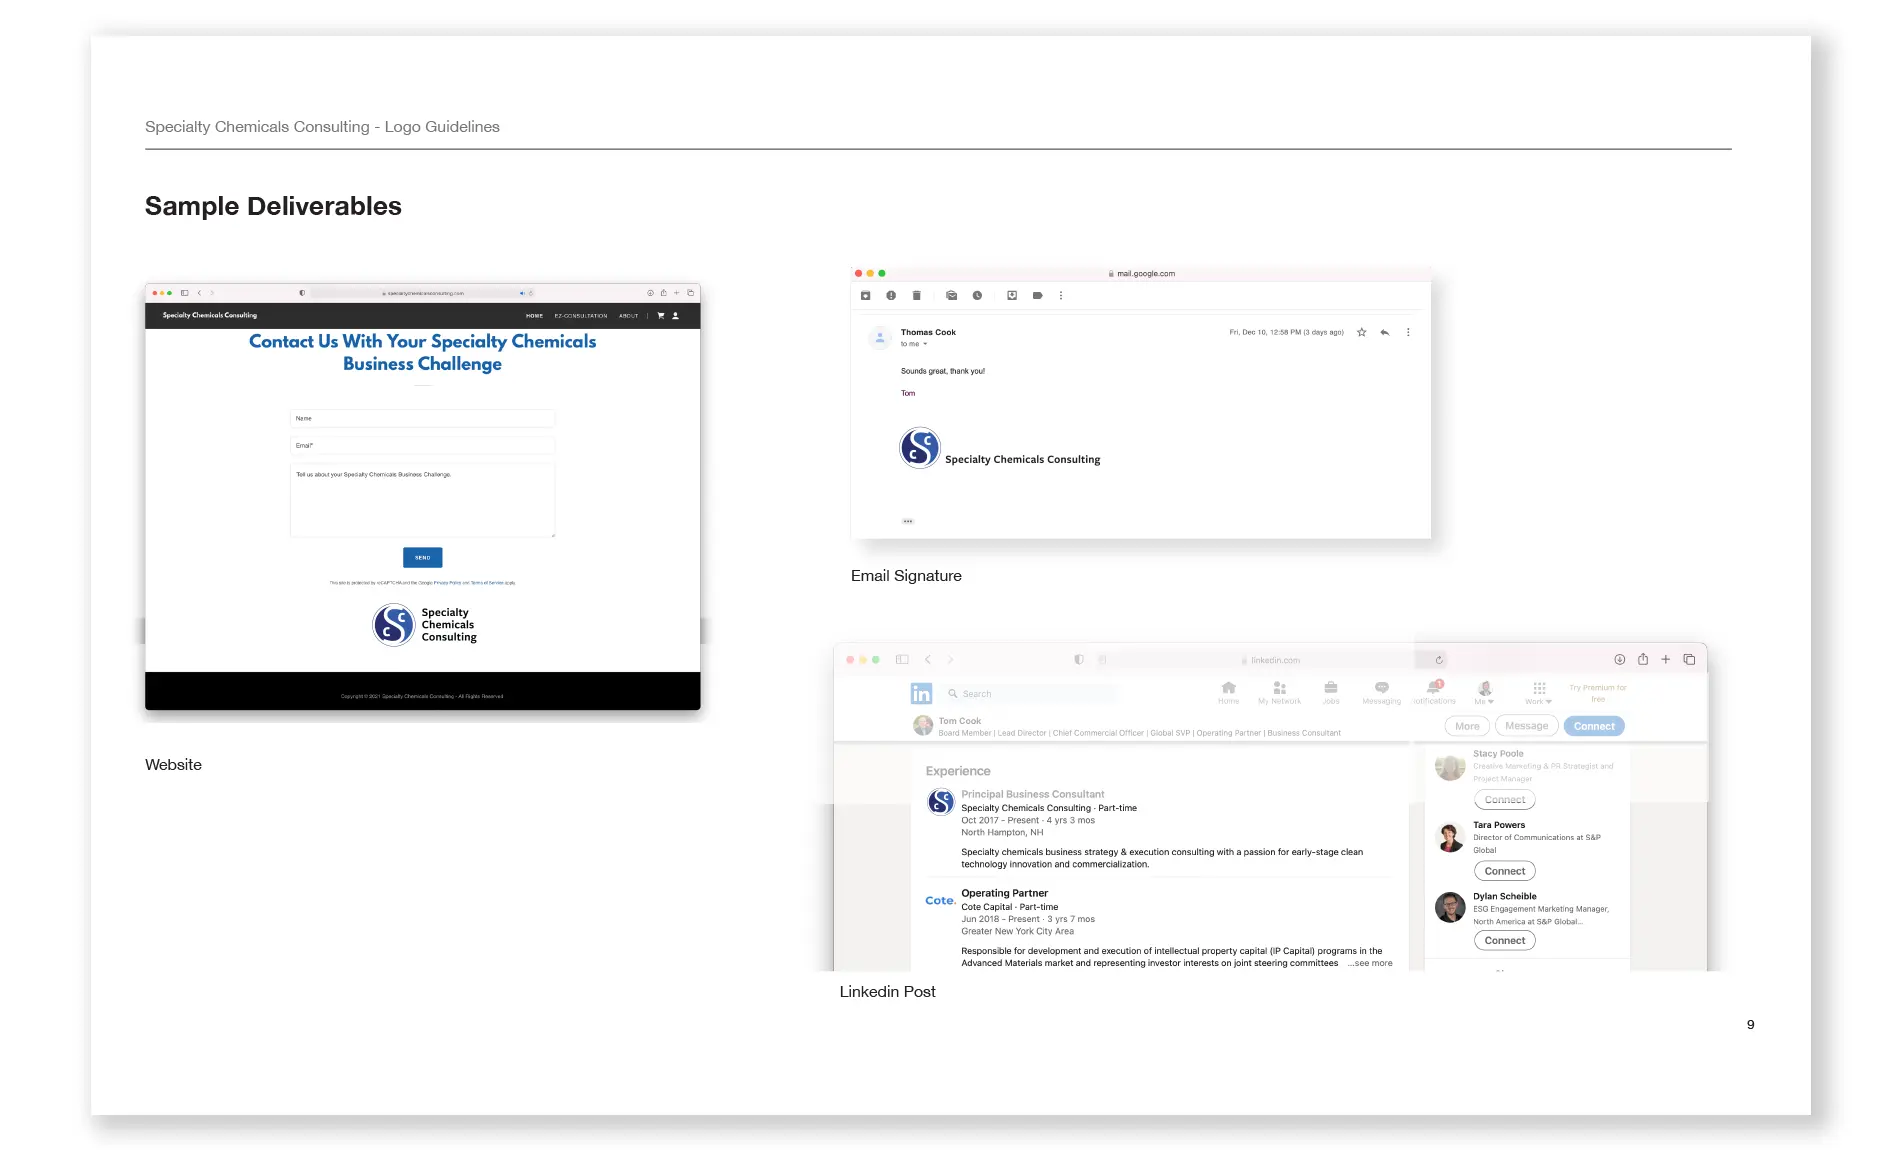The image size is (1900, 1150).
Task: Show trimmed content ellipsis in the email
Action: point(908,521)
